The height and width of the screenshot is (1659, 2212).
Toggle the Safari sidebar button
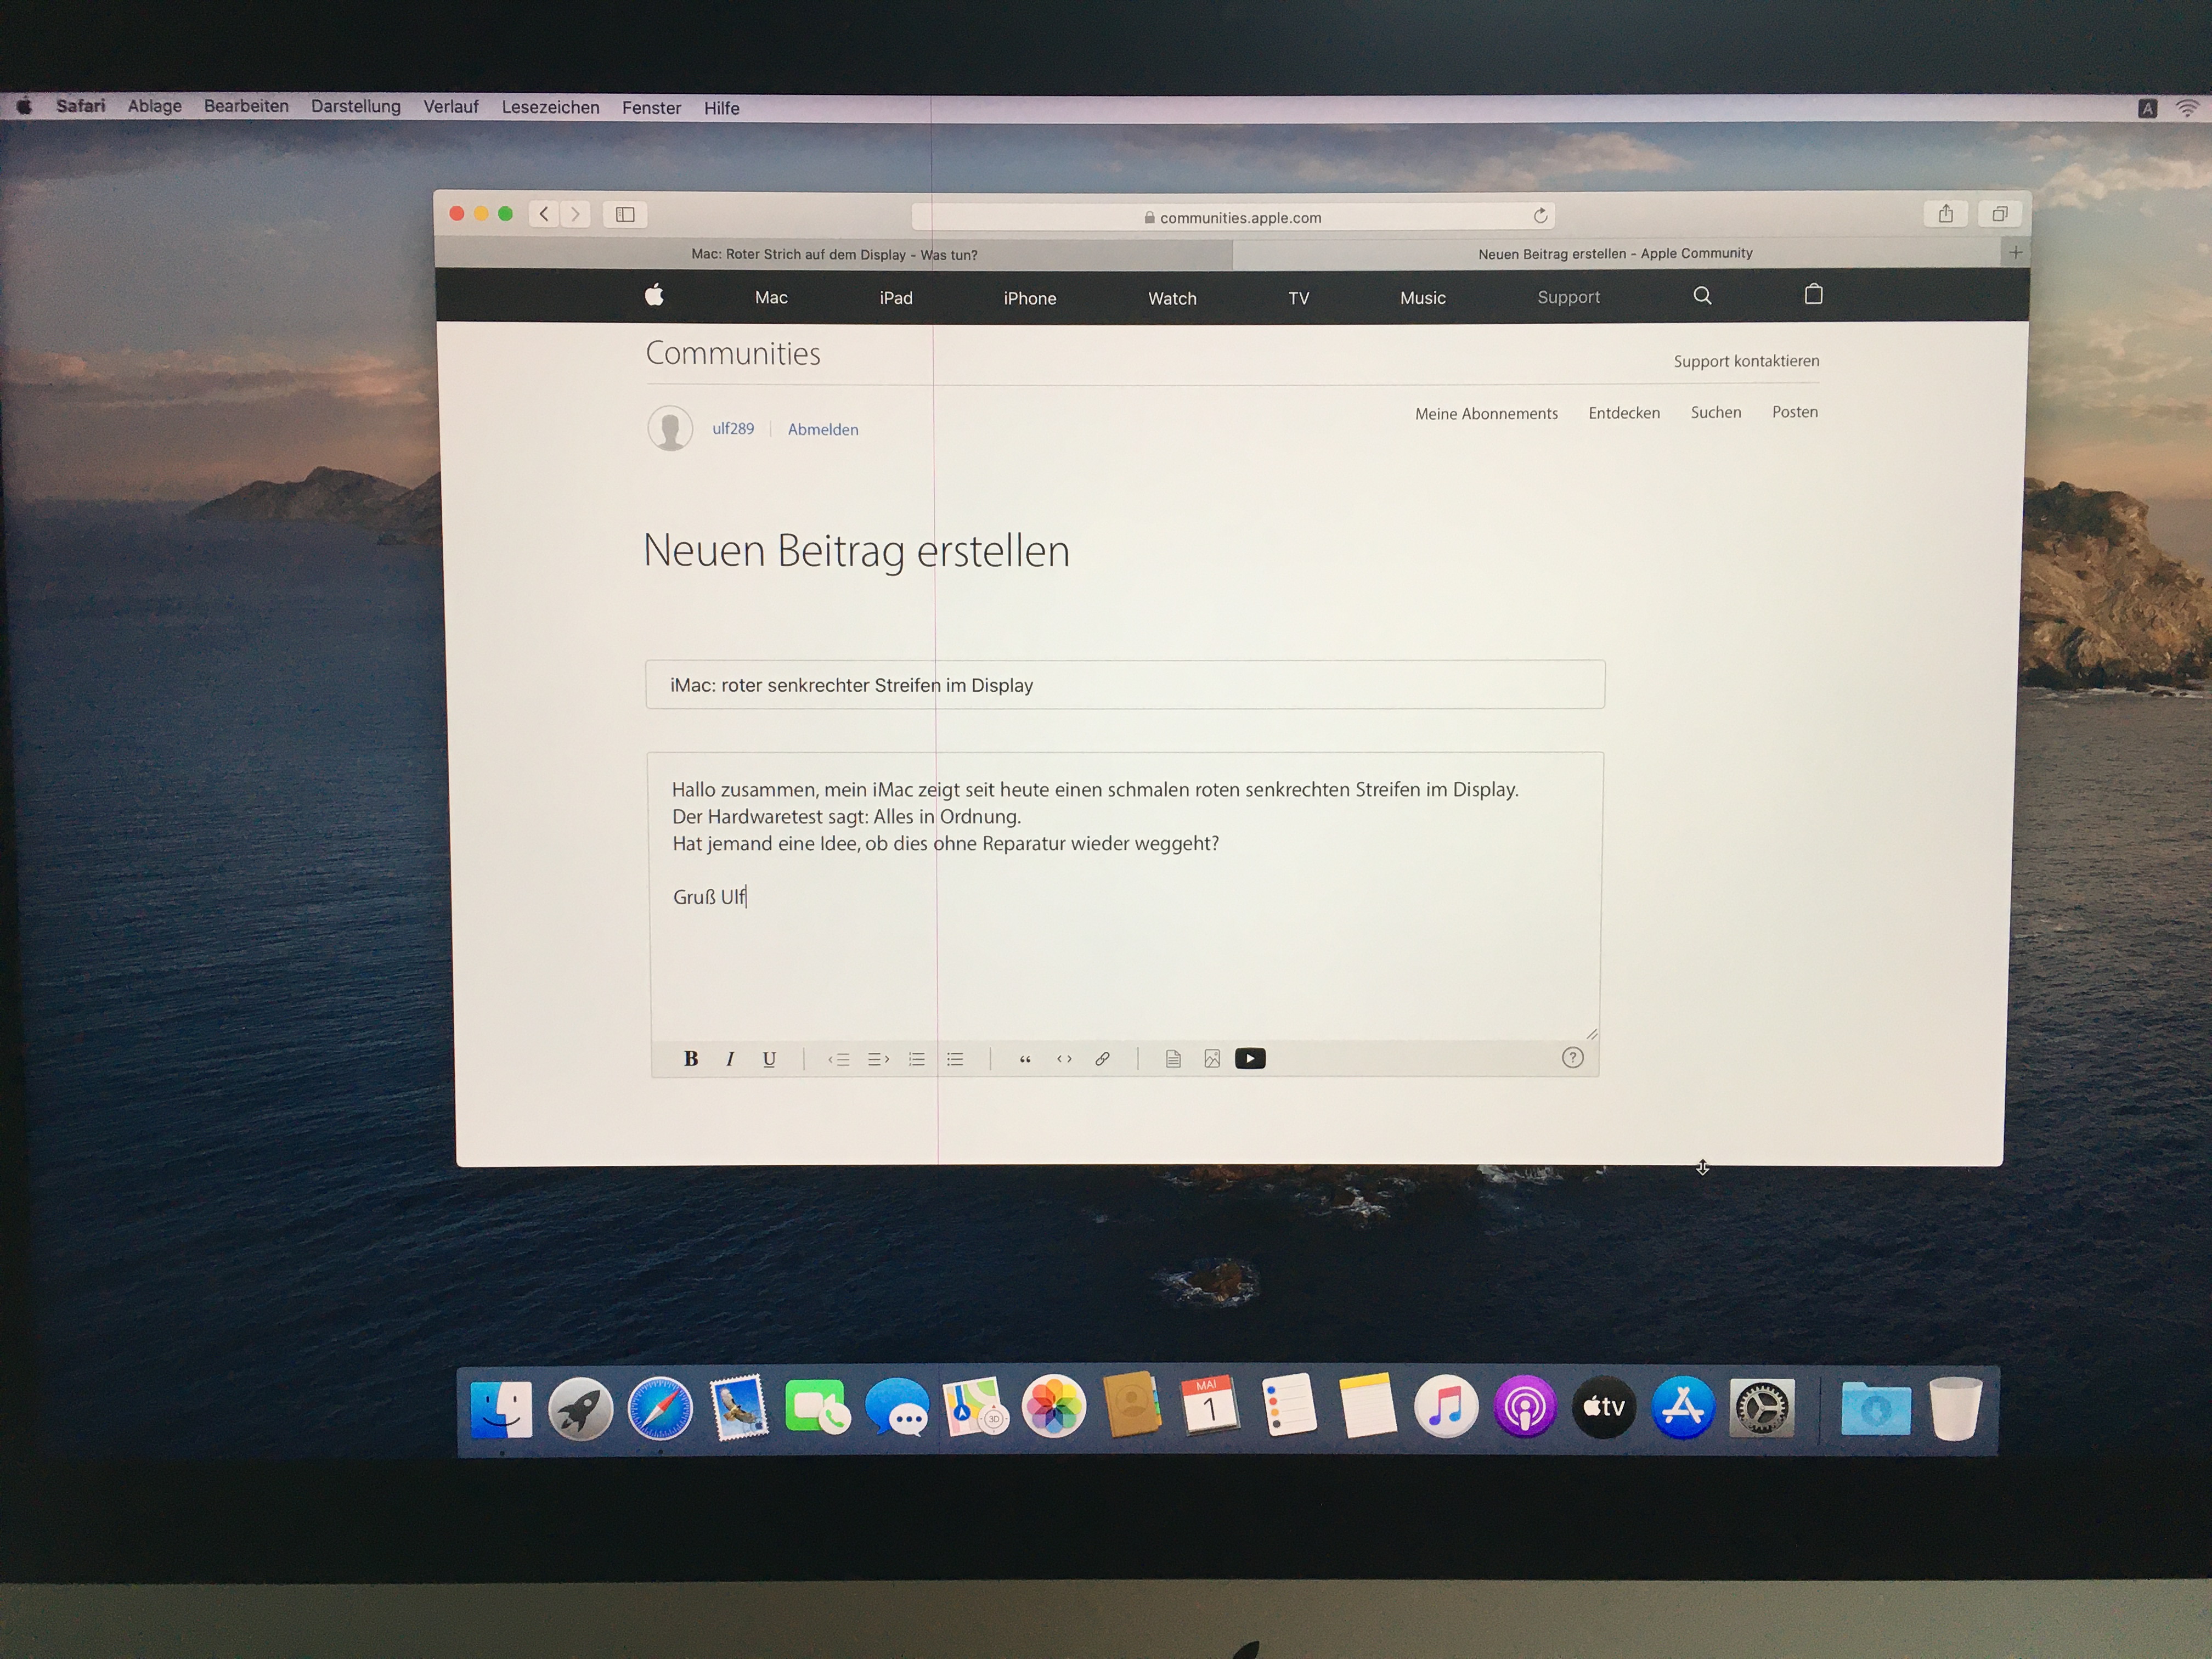click(625, 215)
